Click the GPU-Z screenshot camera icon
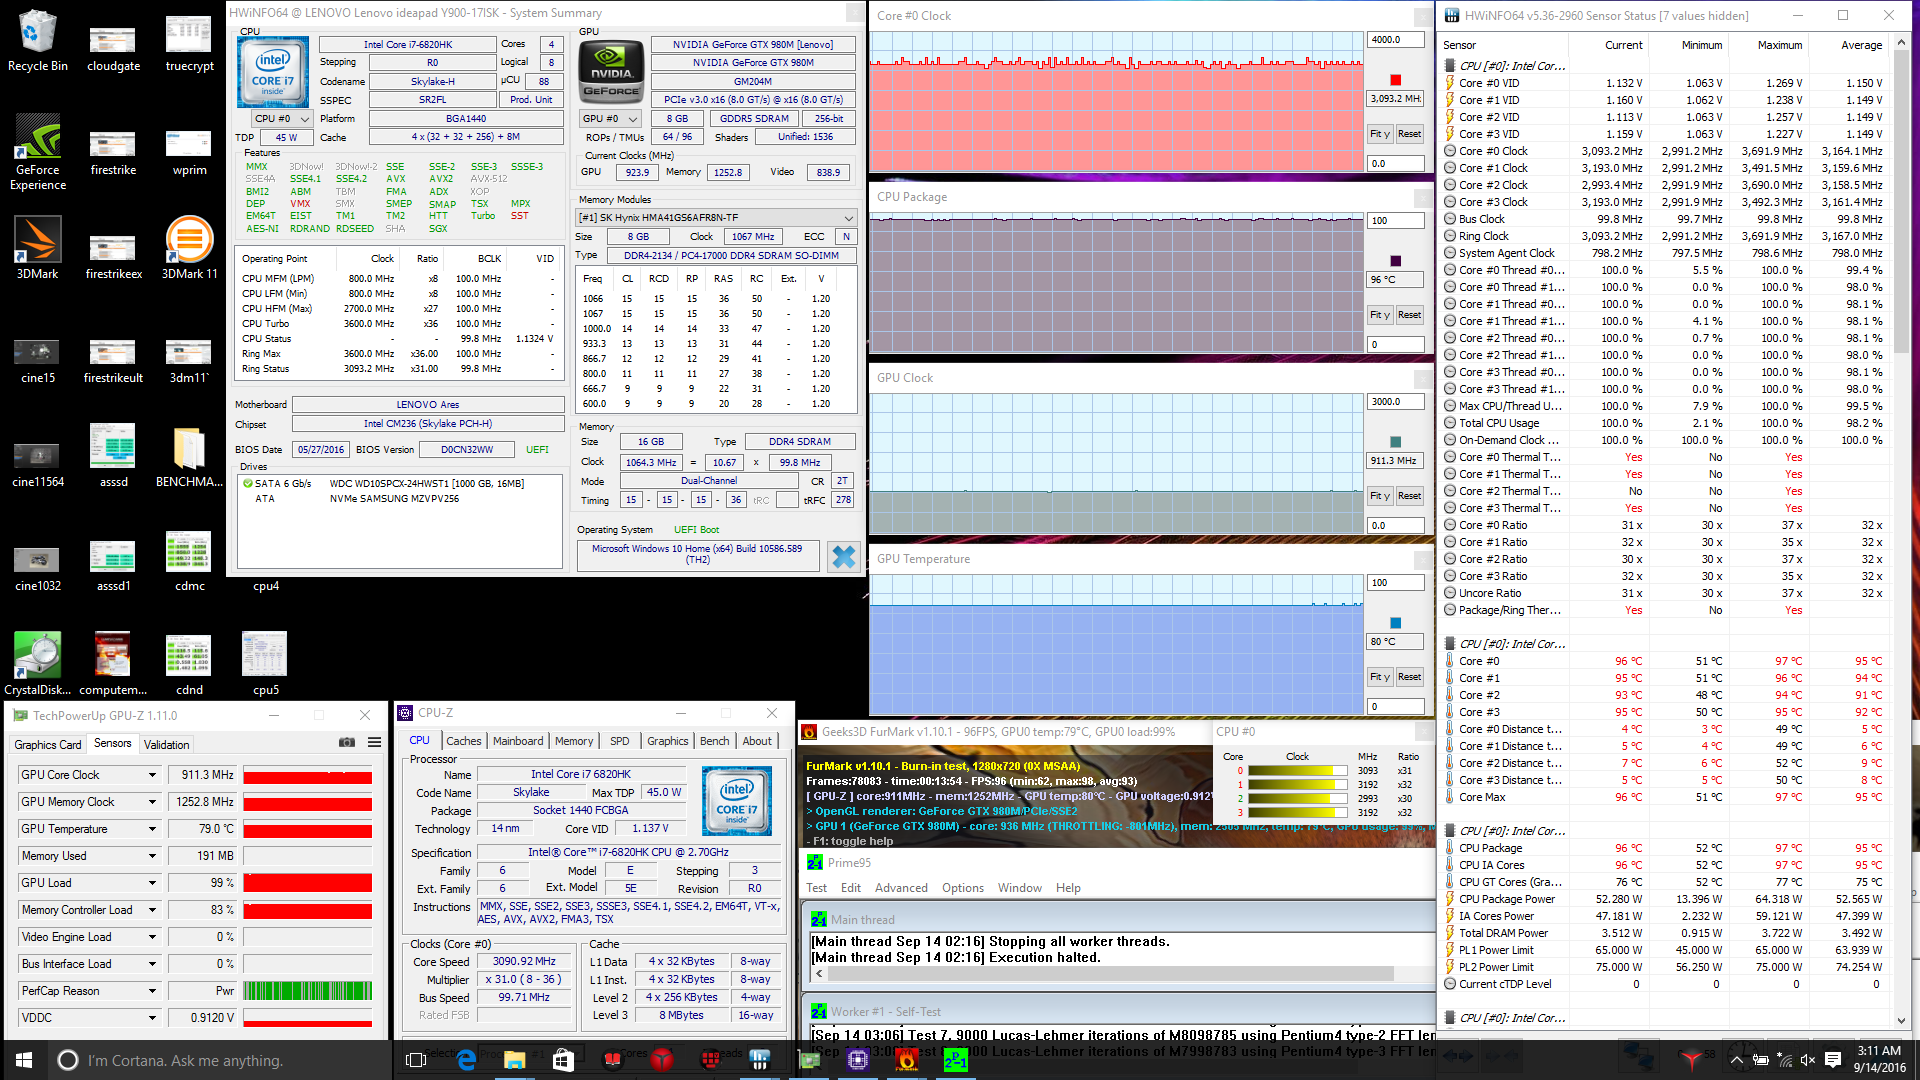 [347, 742]
